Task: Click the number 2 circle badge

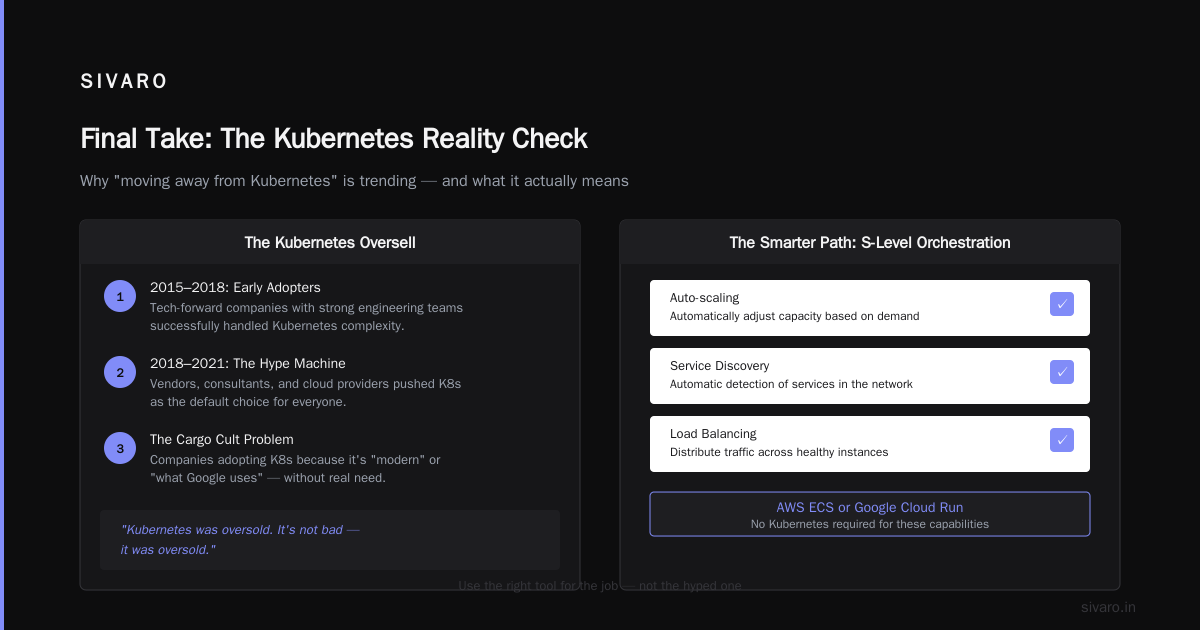Action: pyautogui.click(x=120, y=372)
